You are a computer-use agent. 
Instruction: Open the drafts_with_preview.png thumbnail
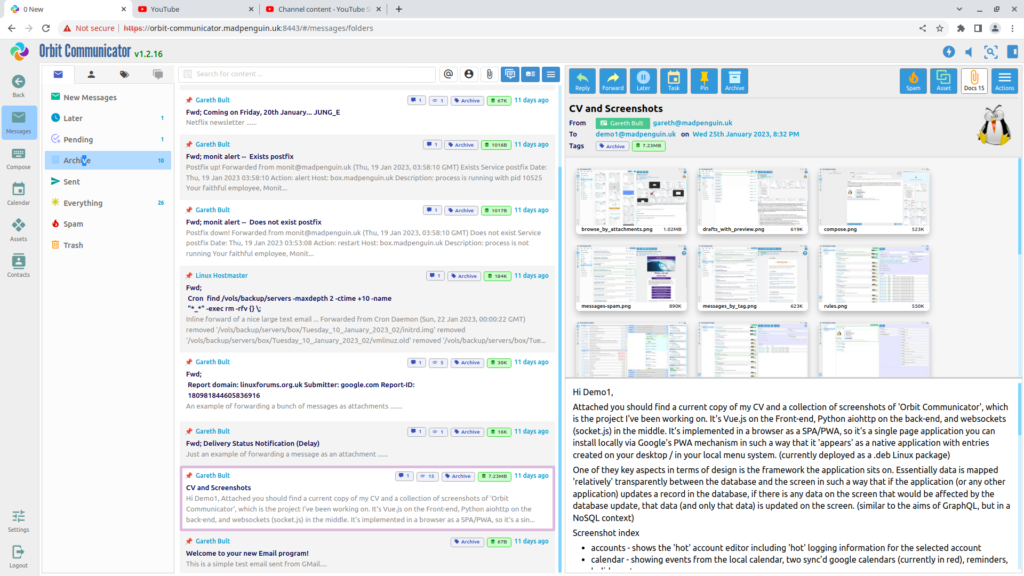[x=752, y=200]
